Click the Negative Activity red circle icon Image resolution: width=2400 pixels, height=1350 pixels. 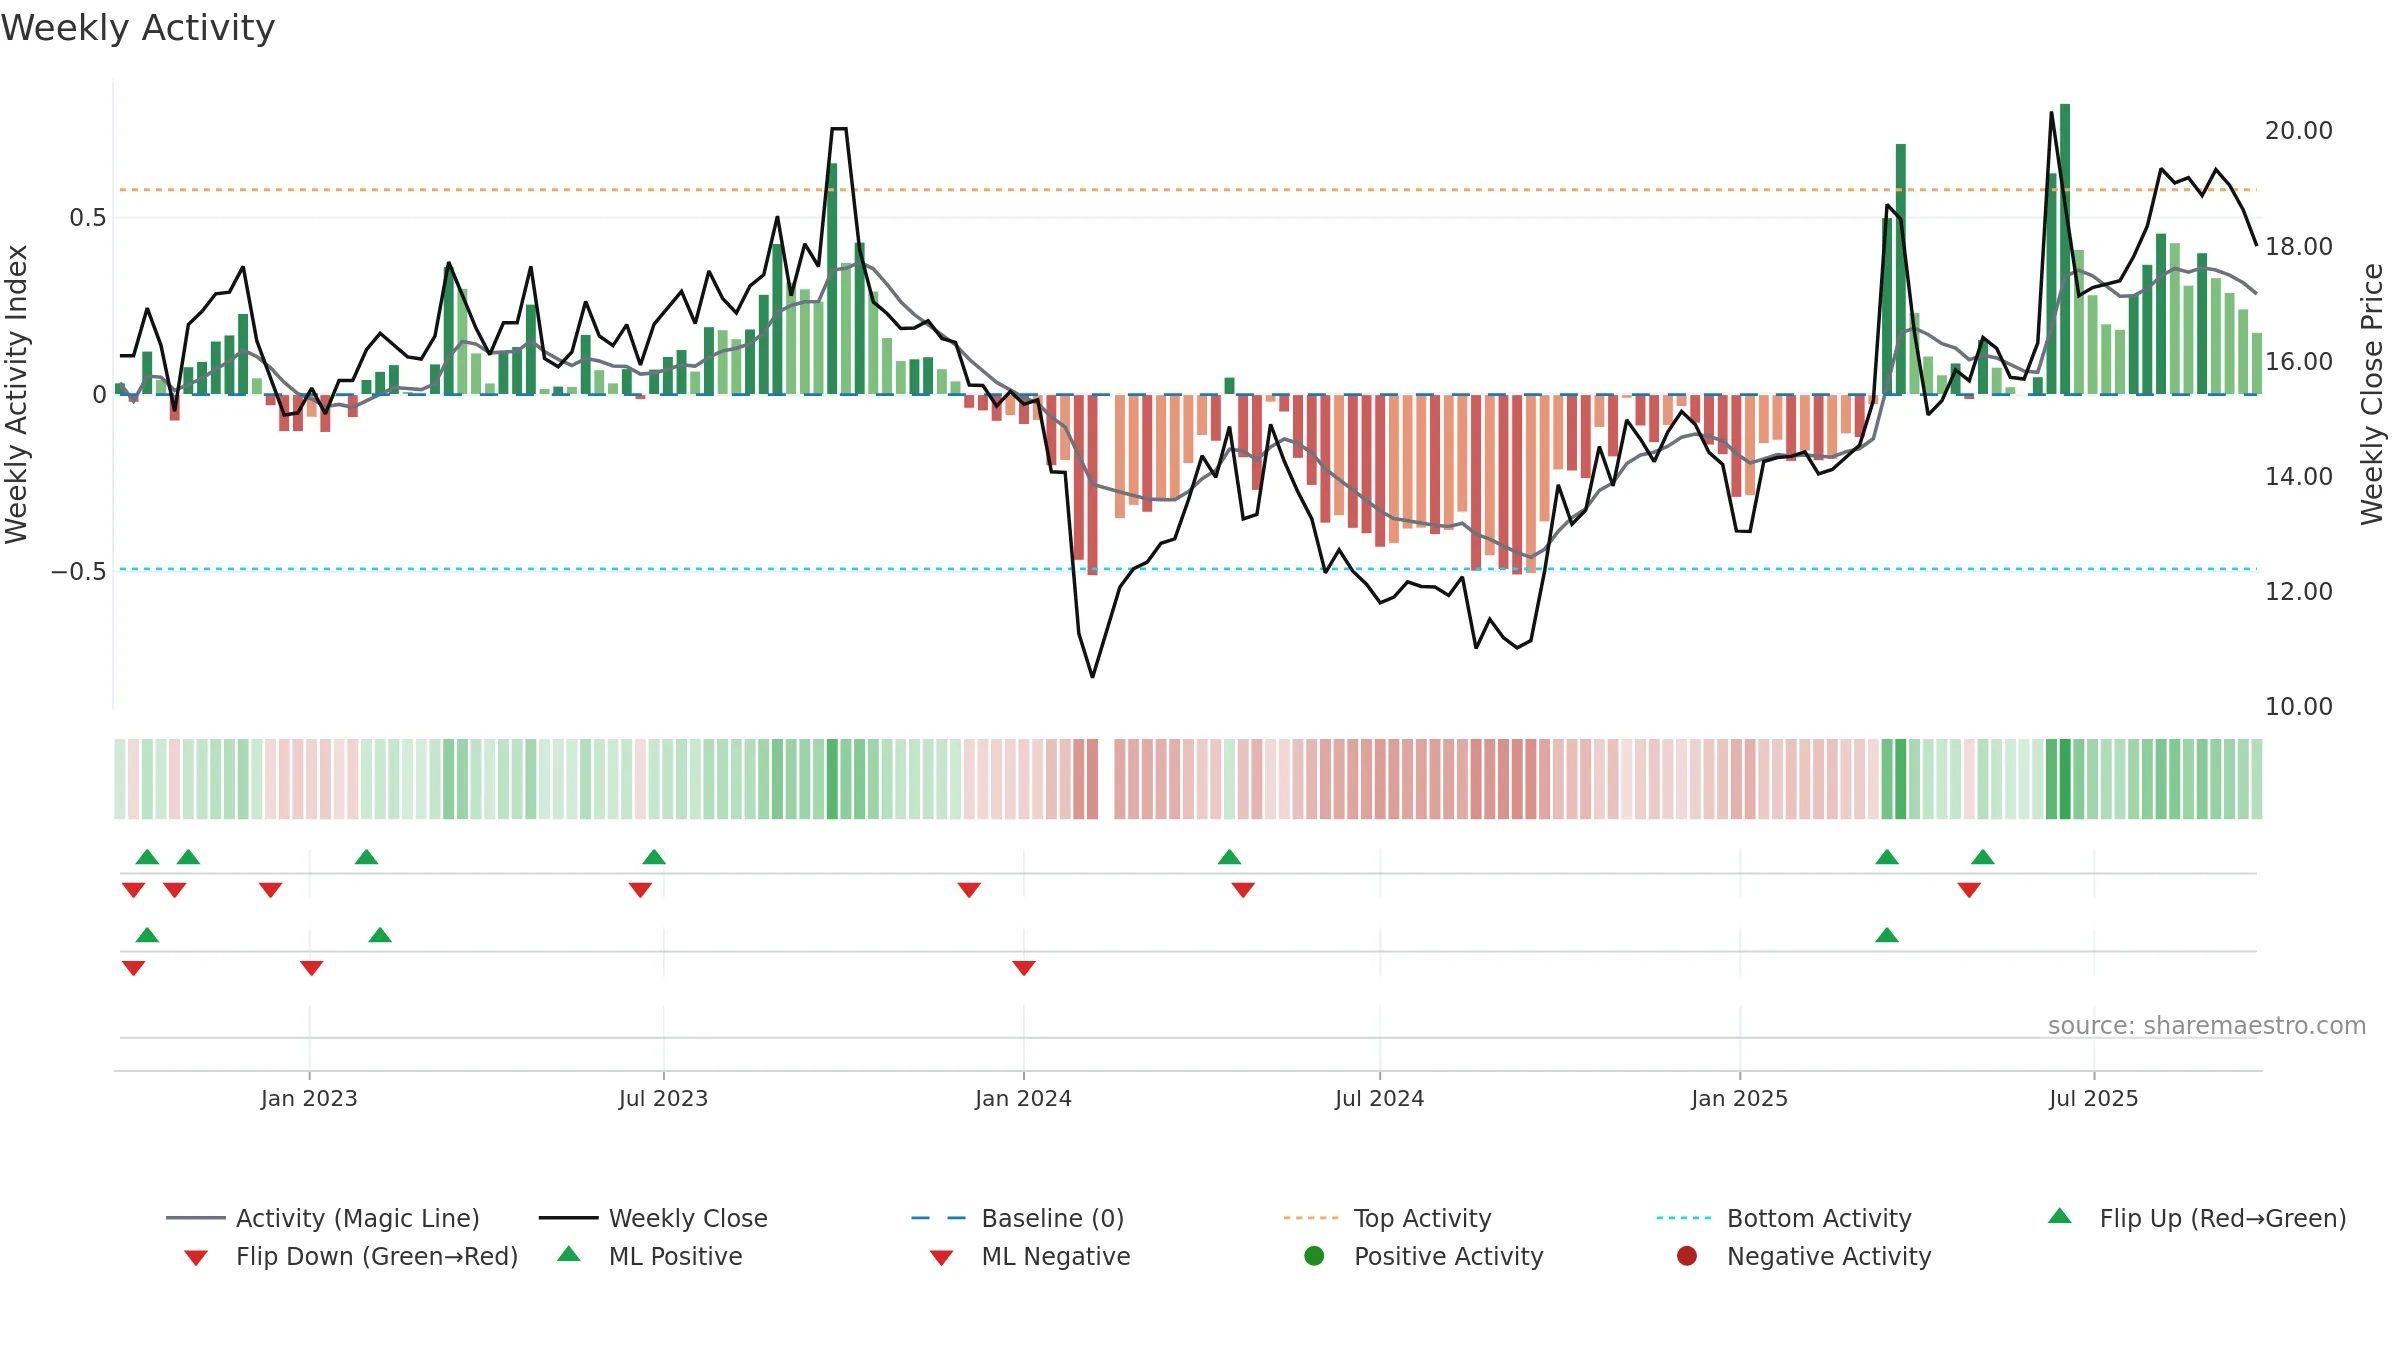point(1687,1256)
